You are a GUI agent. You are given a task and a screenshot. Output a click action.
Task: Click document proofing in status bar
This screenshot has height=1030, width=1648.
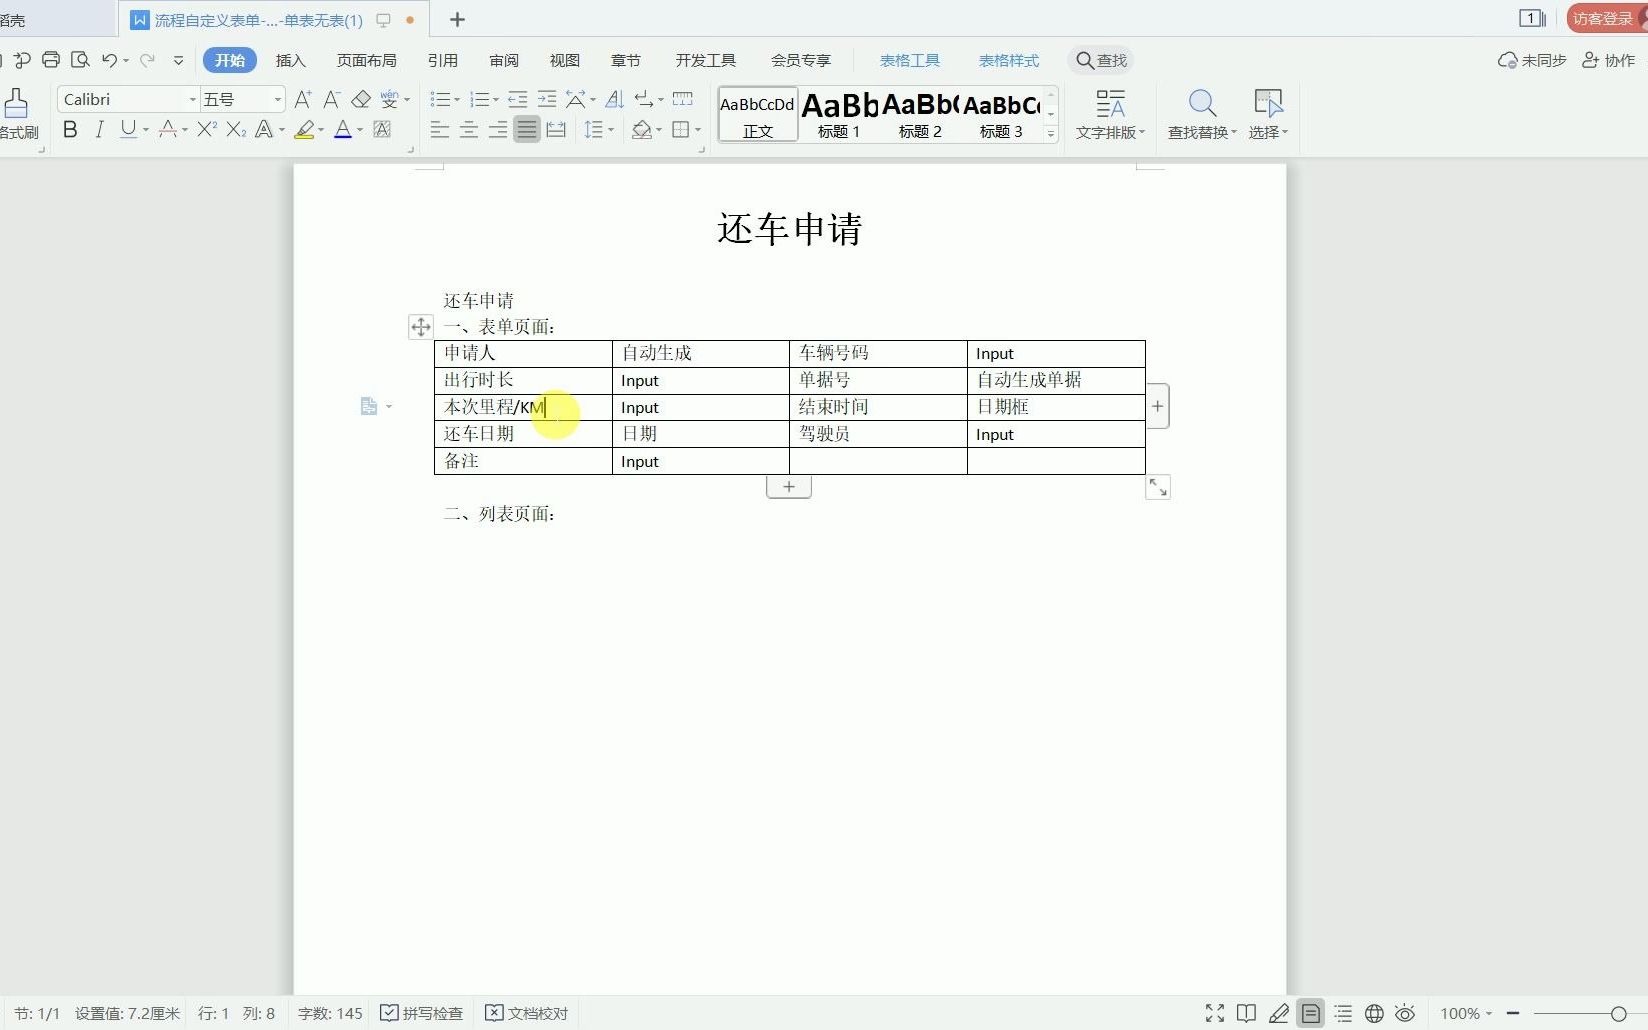tap(527, 1013)
